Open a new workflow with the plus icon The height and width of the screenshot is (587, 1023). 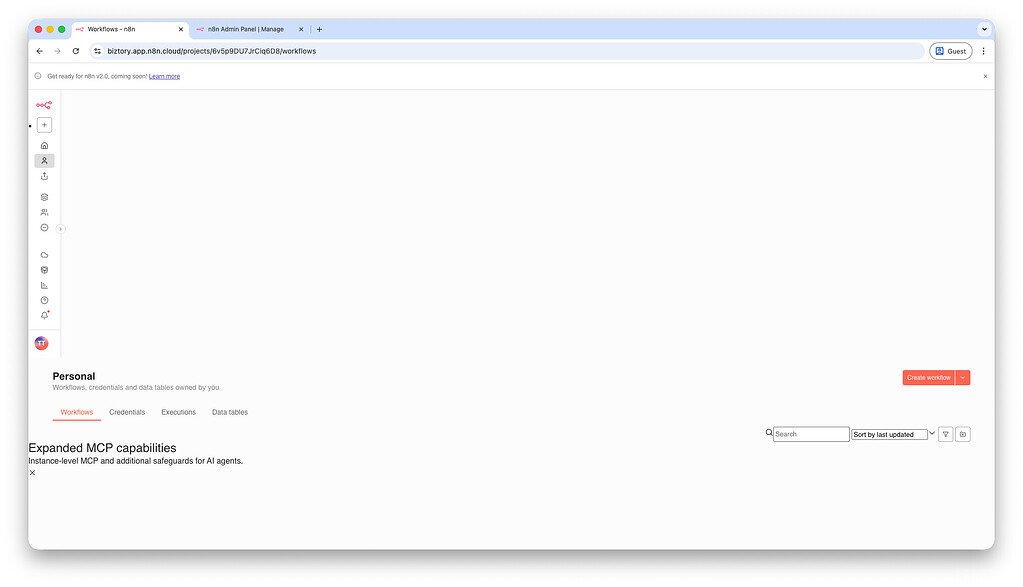(44, 124)
